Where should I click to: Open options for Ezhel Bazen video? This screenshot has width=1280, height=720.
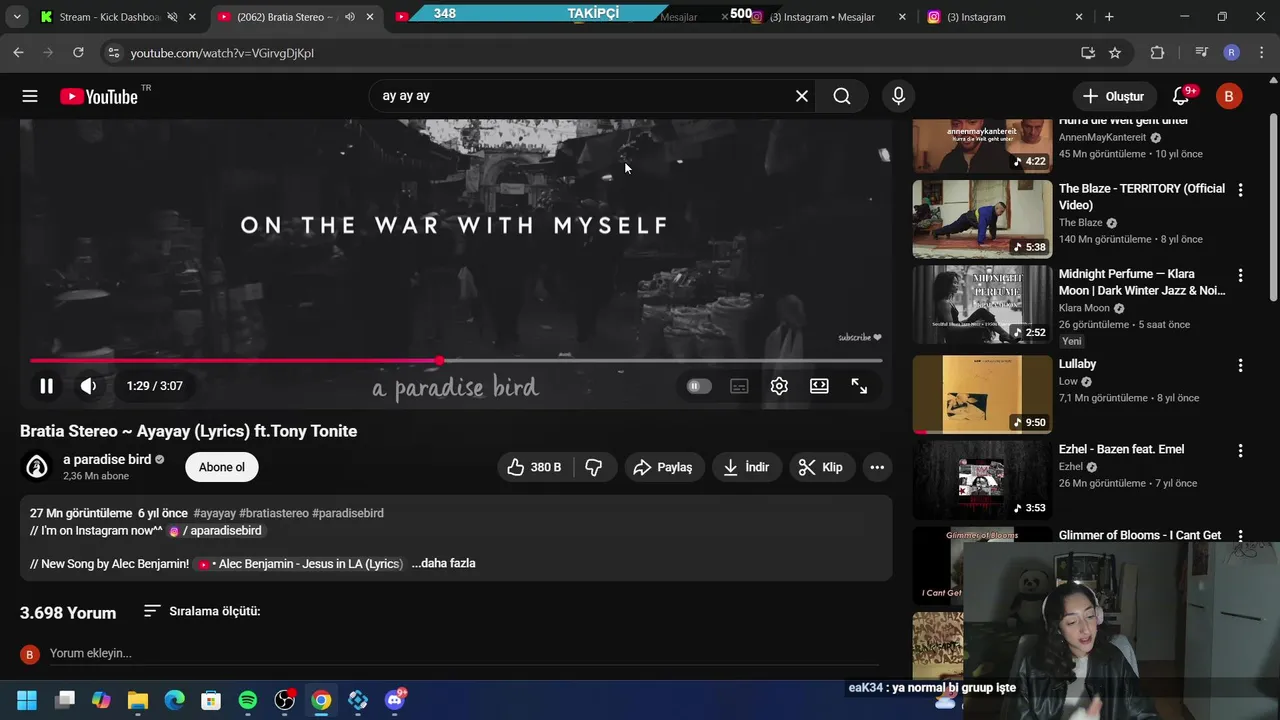pos(1240,451)
